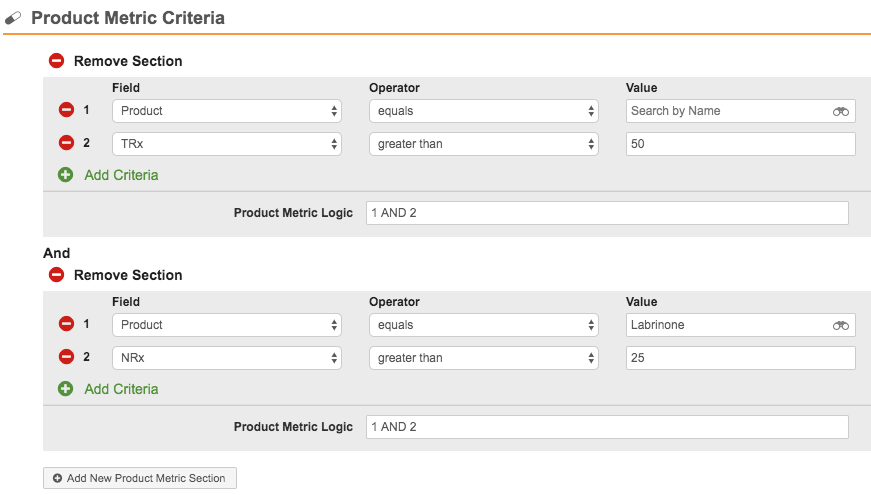The width and height of the screenshot is (871, 495).
Task: Click the red minus icon beside second Remove Section
Action: (57, 275)
